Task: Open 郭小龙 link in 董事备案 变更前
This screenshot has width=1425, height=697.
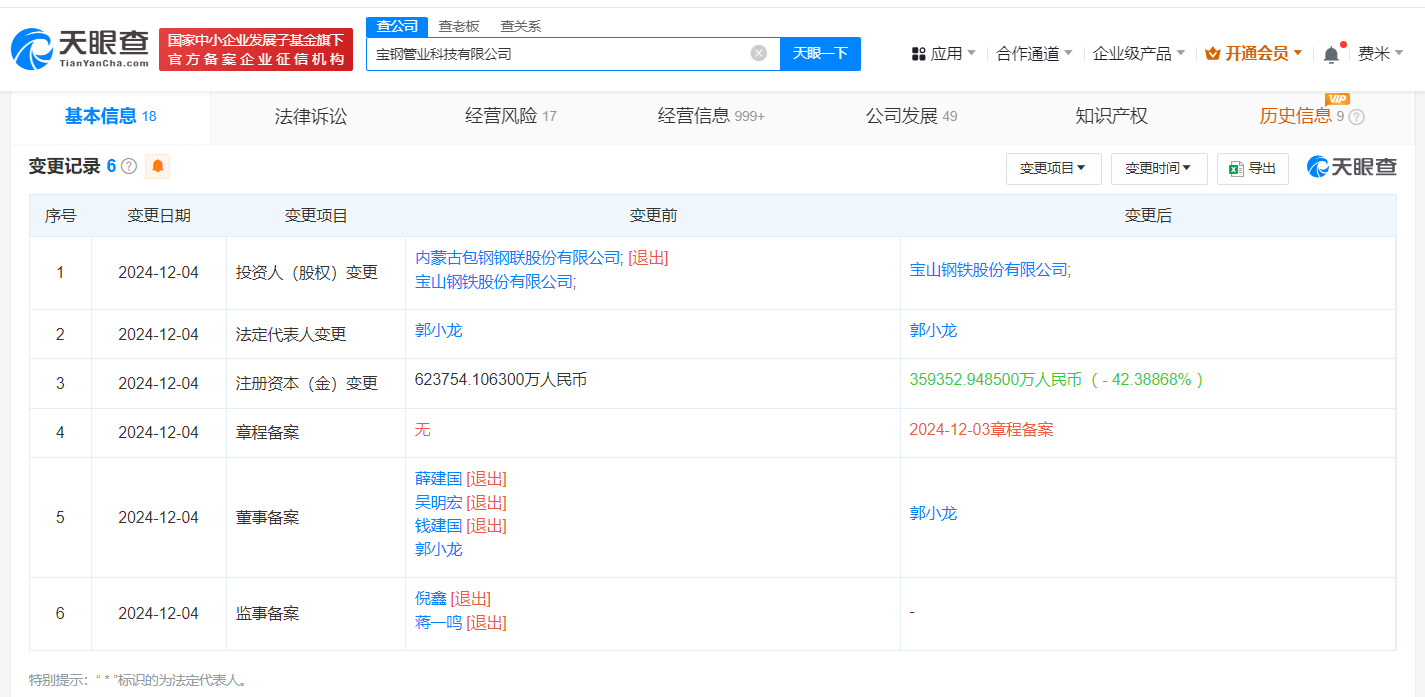Action: point(439,549)
